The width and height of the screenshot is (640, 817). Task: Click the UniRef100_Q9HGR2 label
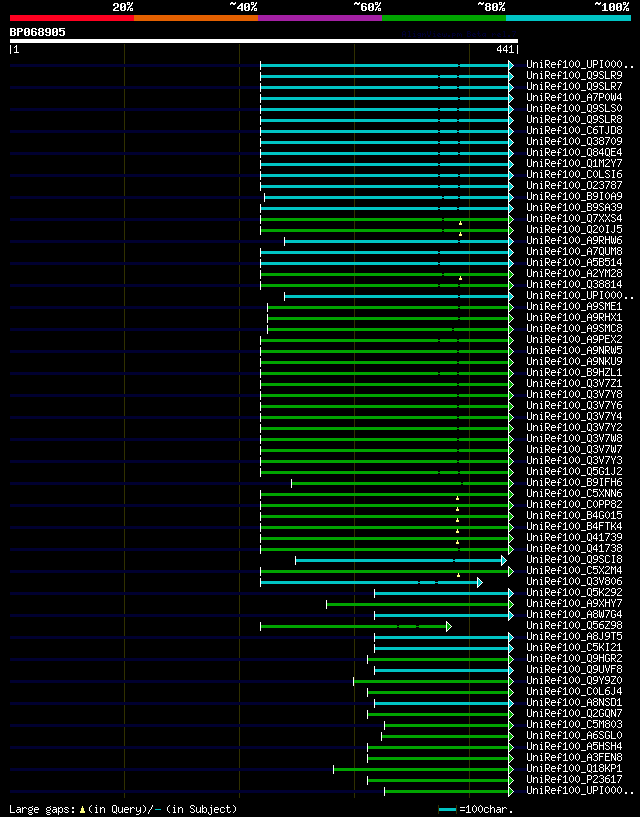(574, 658)
